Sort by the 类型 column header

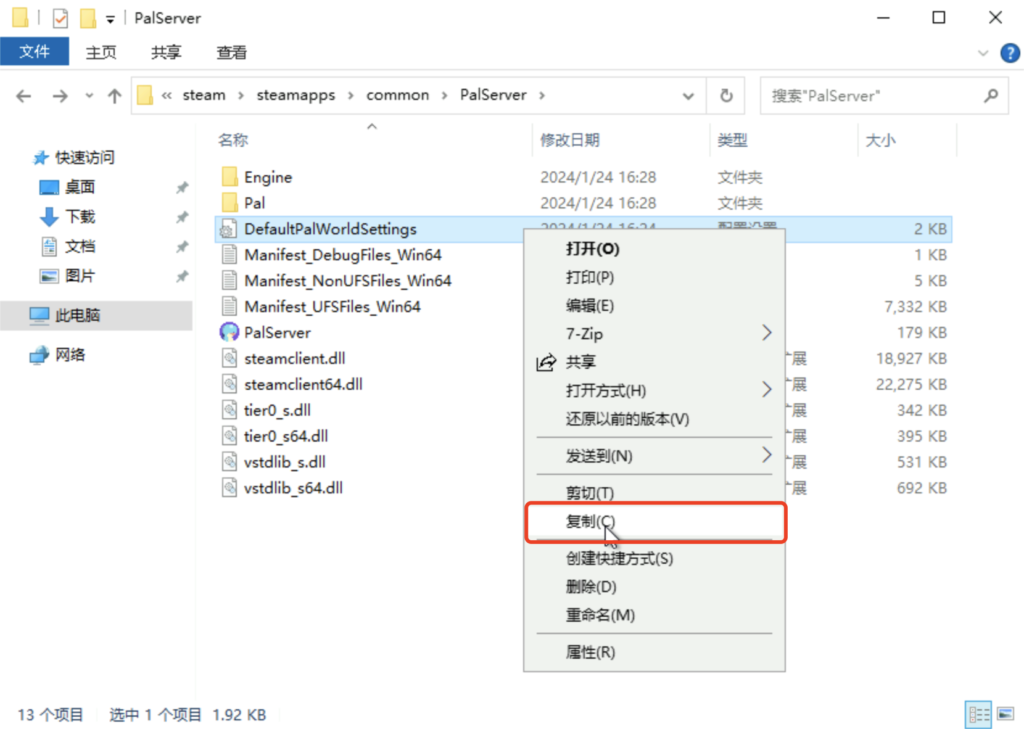pyautogui.click(x=732, y=140)
